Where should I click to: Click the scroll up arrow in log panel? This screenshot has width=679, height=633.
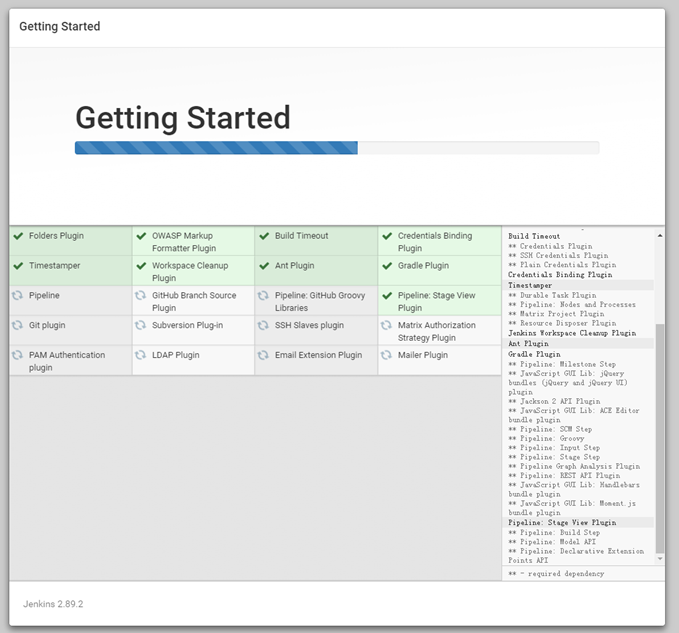tap(659, 237)
